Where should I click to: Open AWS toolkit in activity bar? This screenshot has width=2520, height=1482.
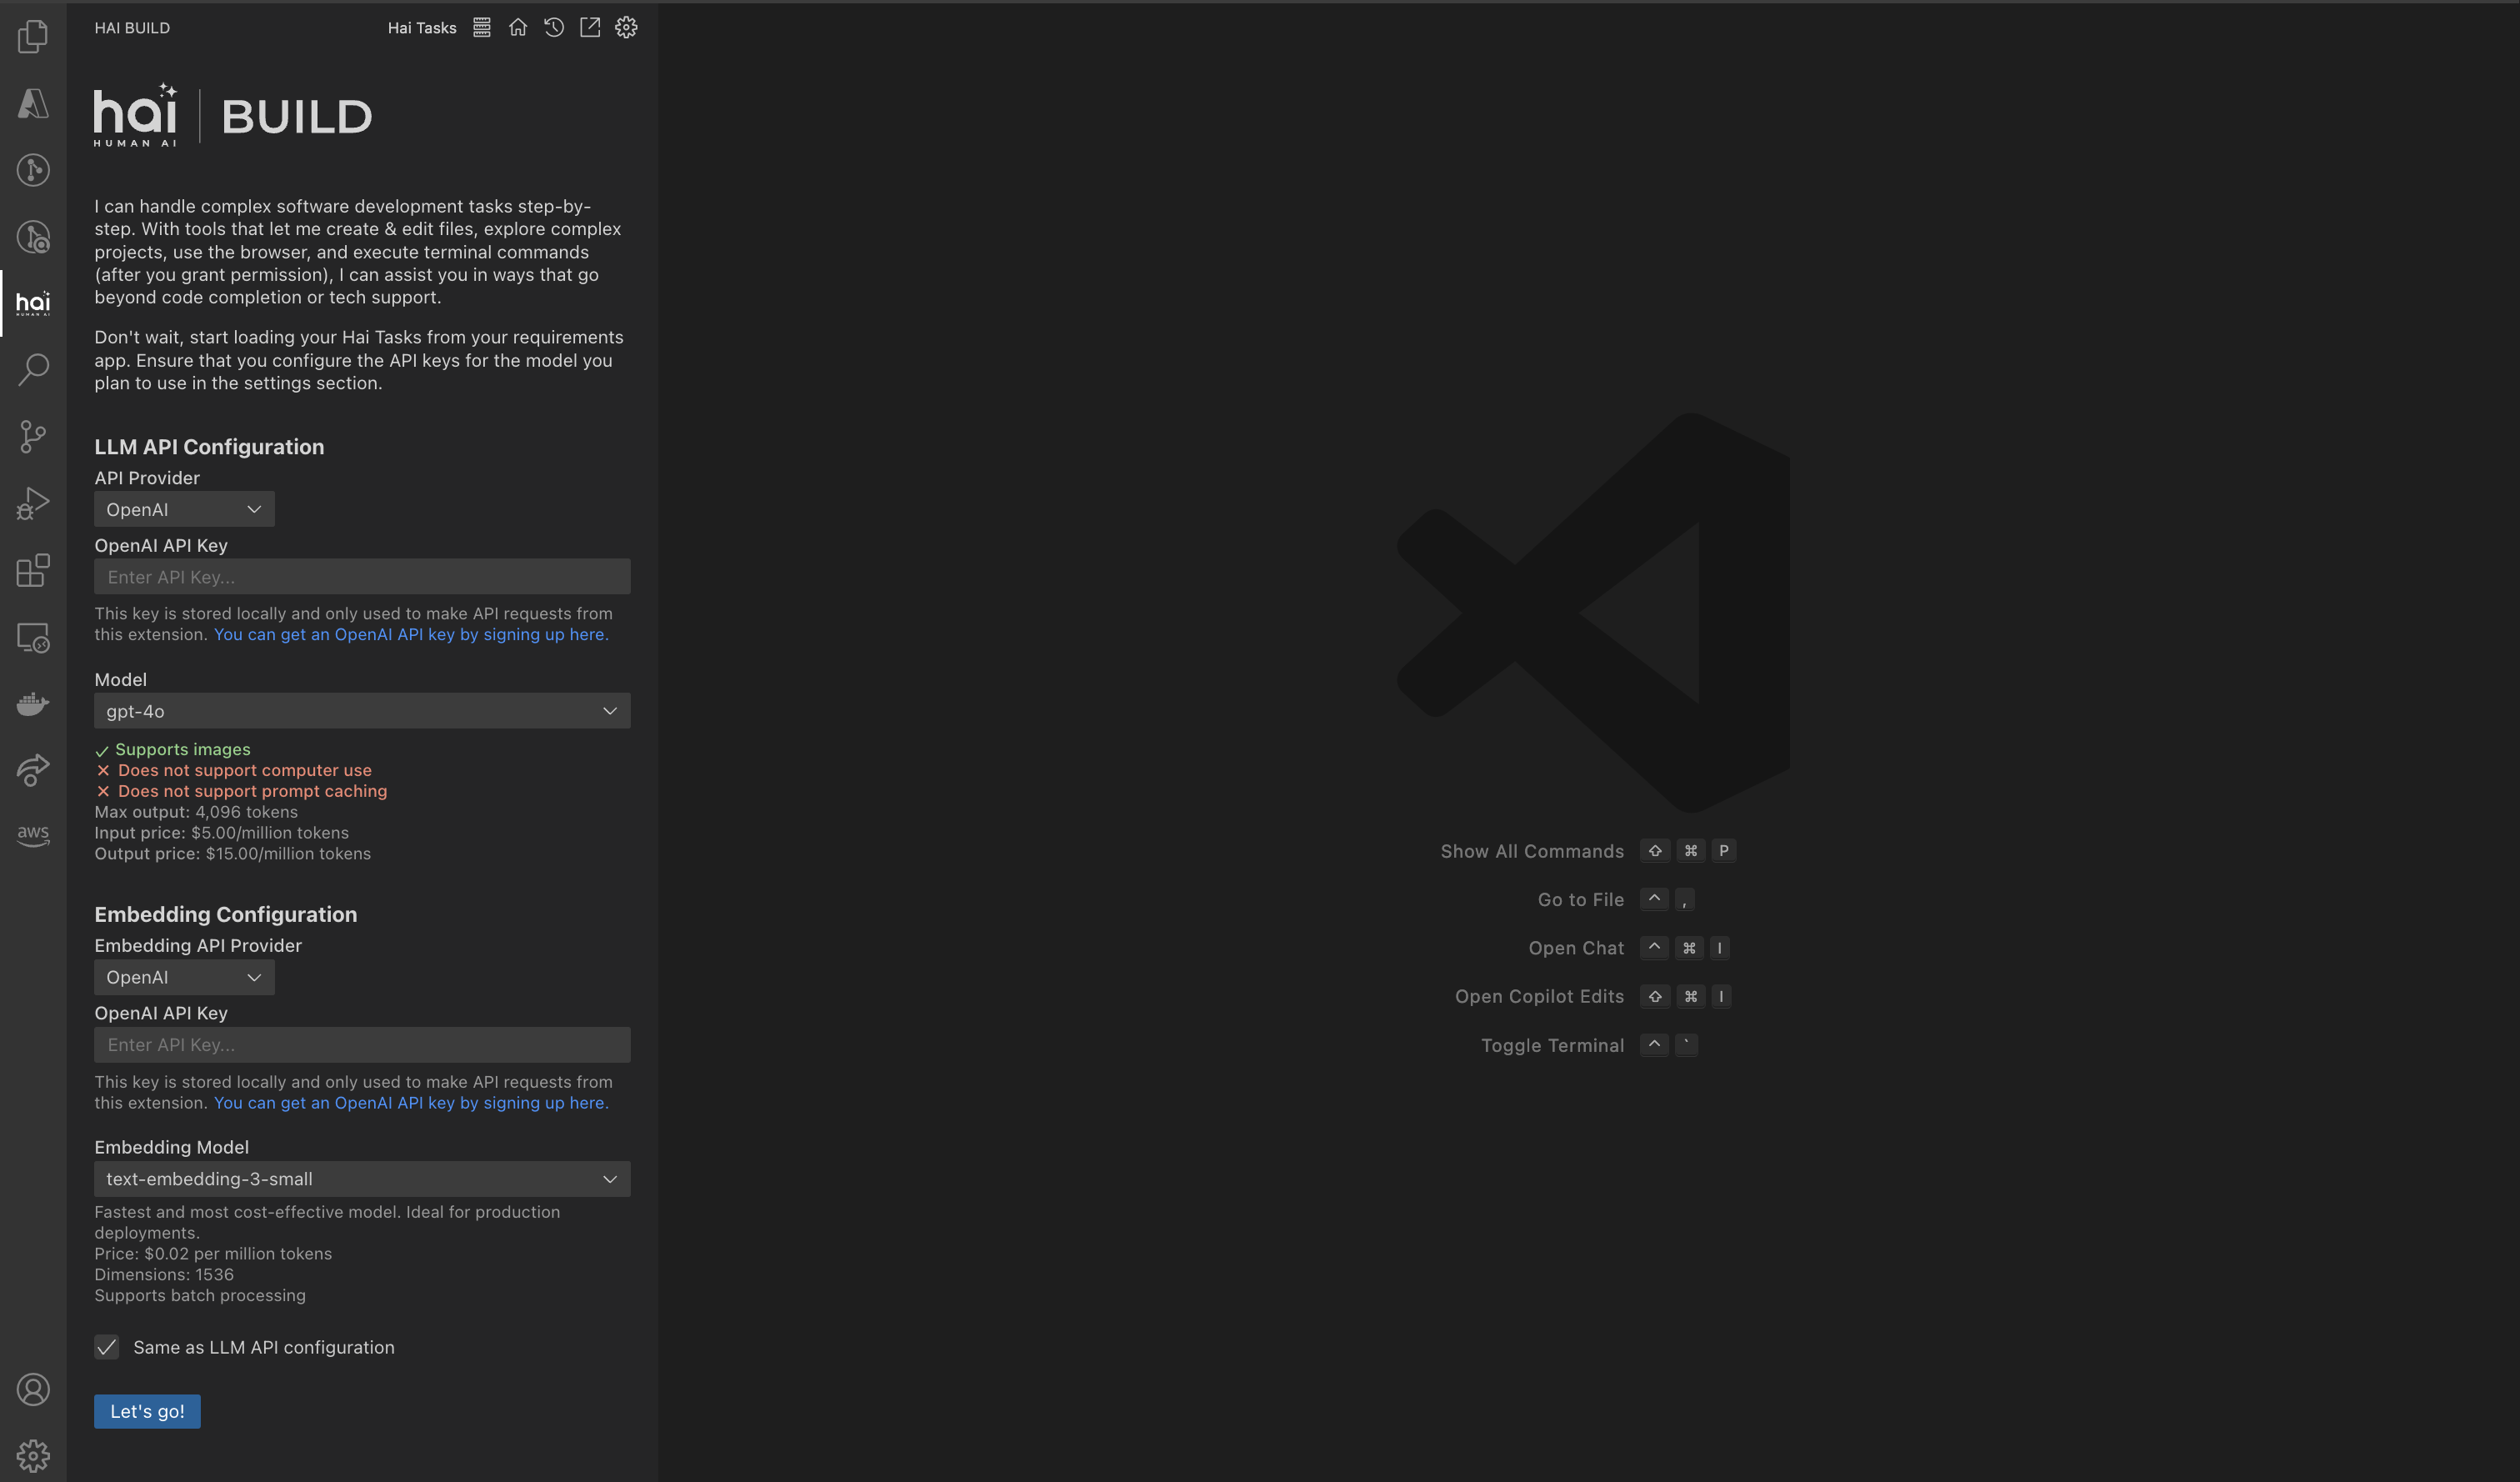click(x=33, y=836)
